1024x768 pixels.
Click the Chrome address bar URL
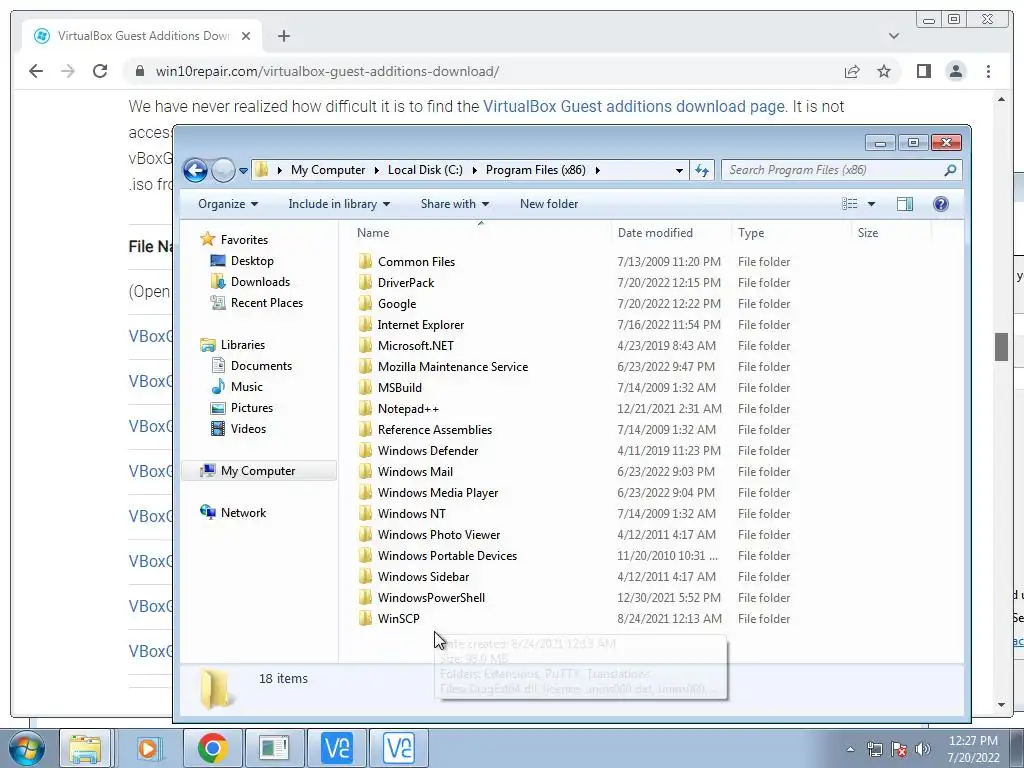tap(327, 71)
